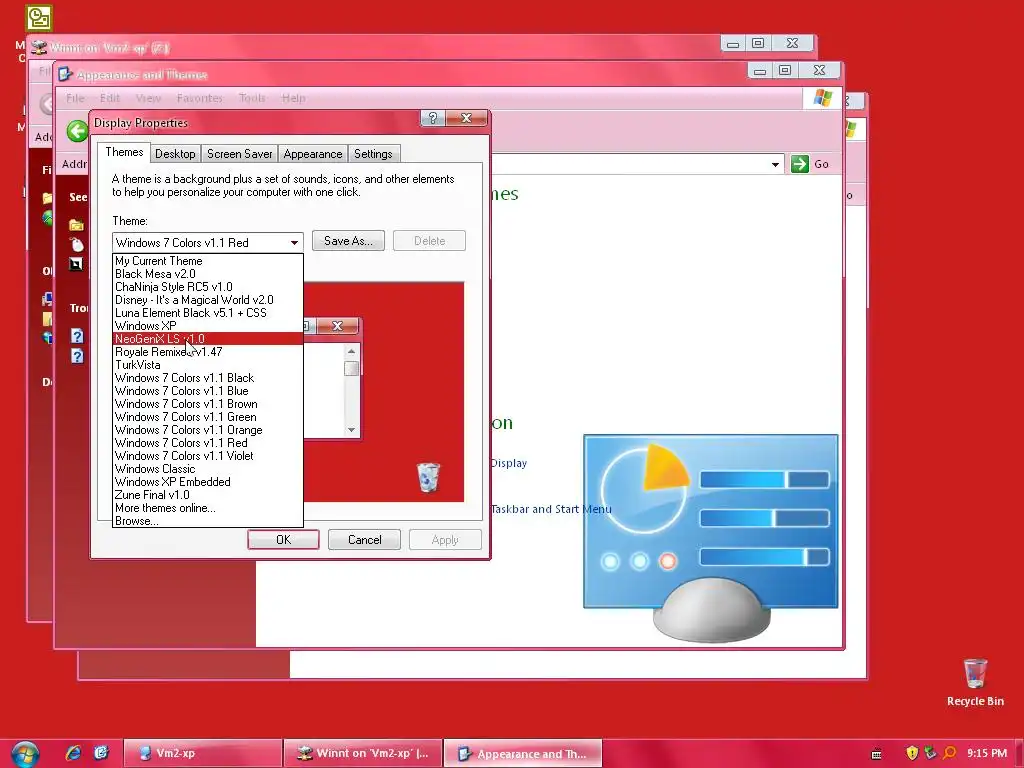Choose Windows 7 Colors v1.1 Green
Image resolution: width=1024 pixels, height=768 pixels.
click(208, 417)
